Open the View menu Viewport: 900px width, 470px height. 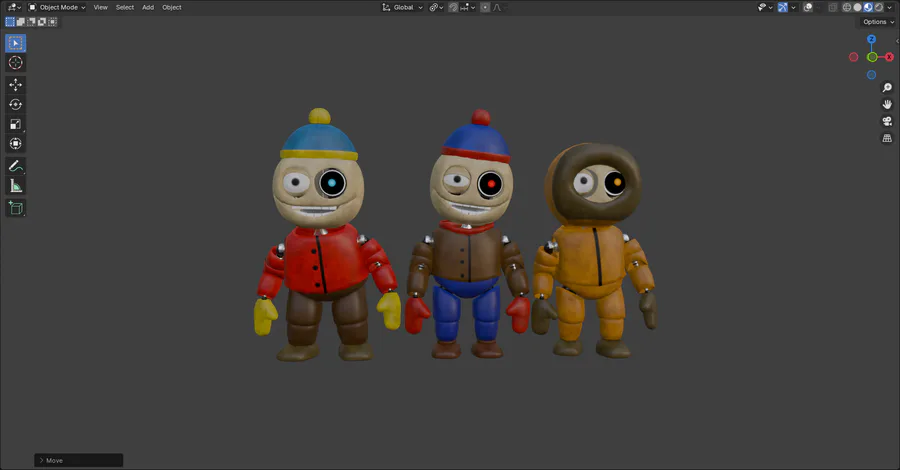(x=100, y=7)
